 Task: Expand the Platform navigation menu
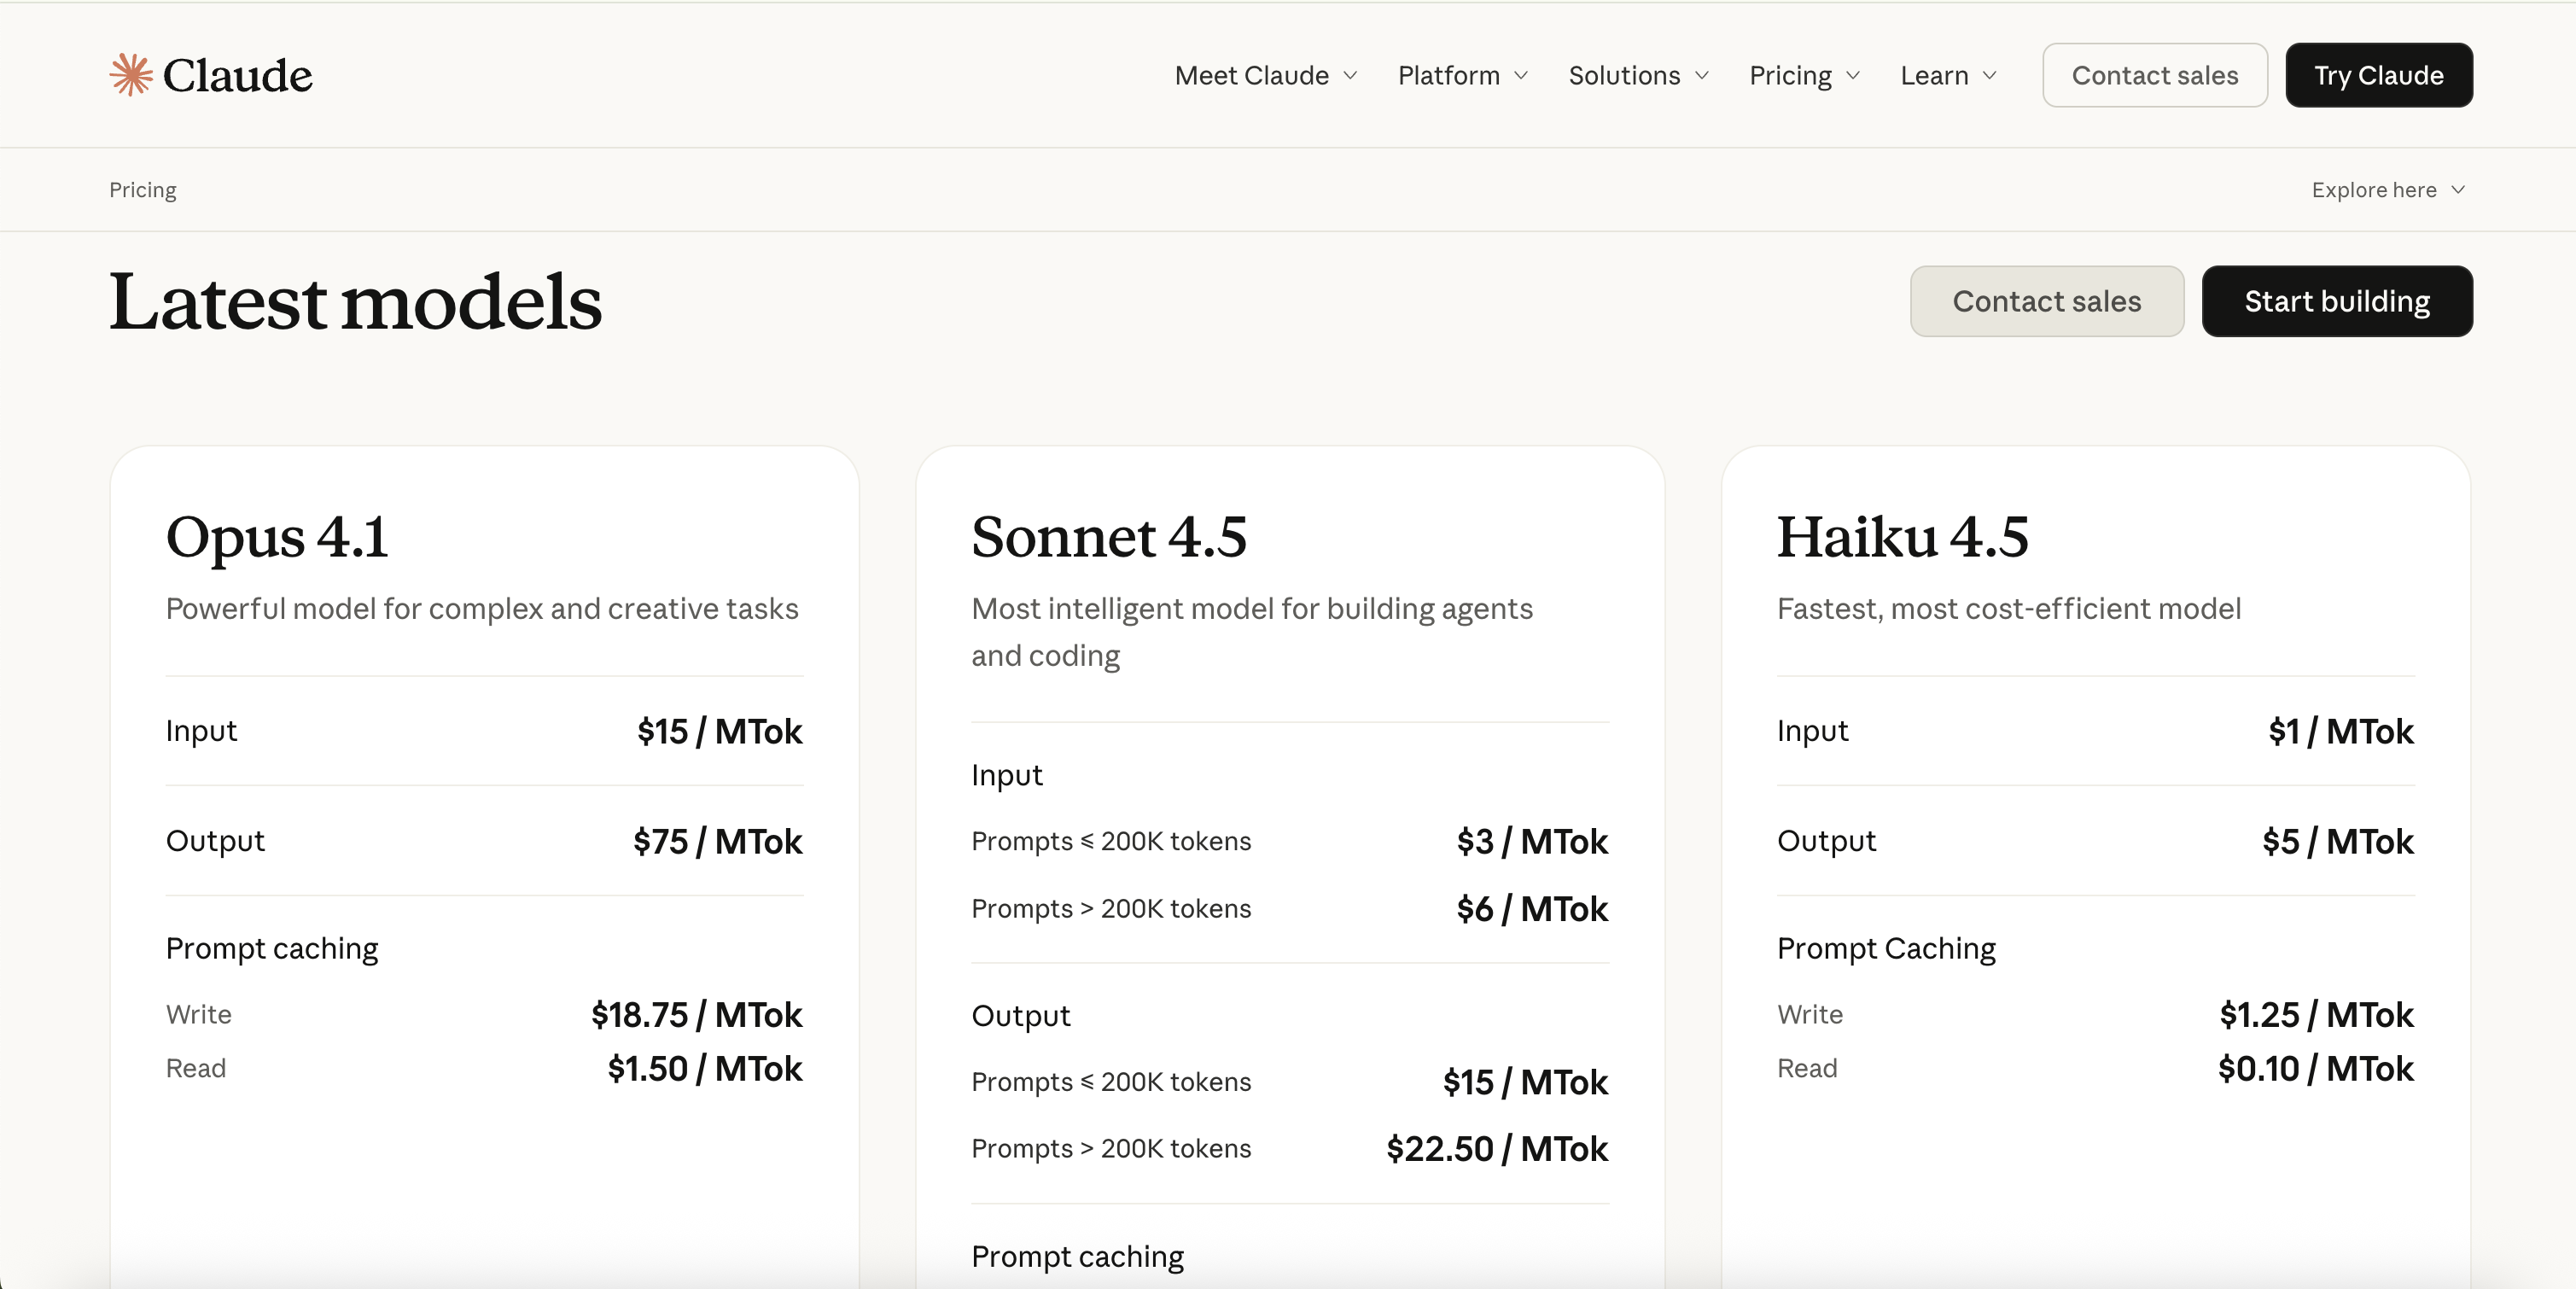pyautogui.click(x=1448, y=76)
